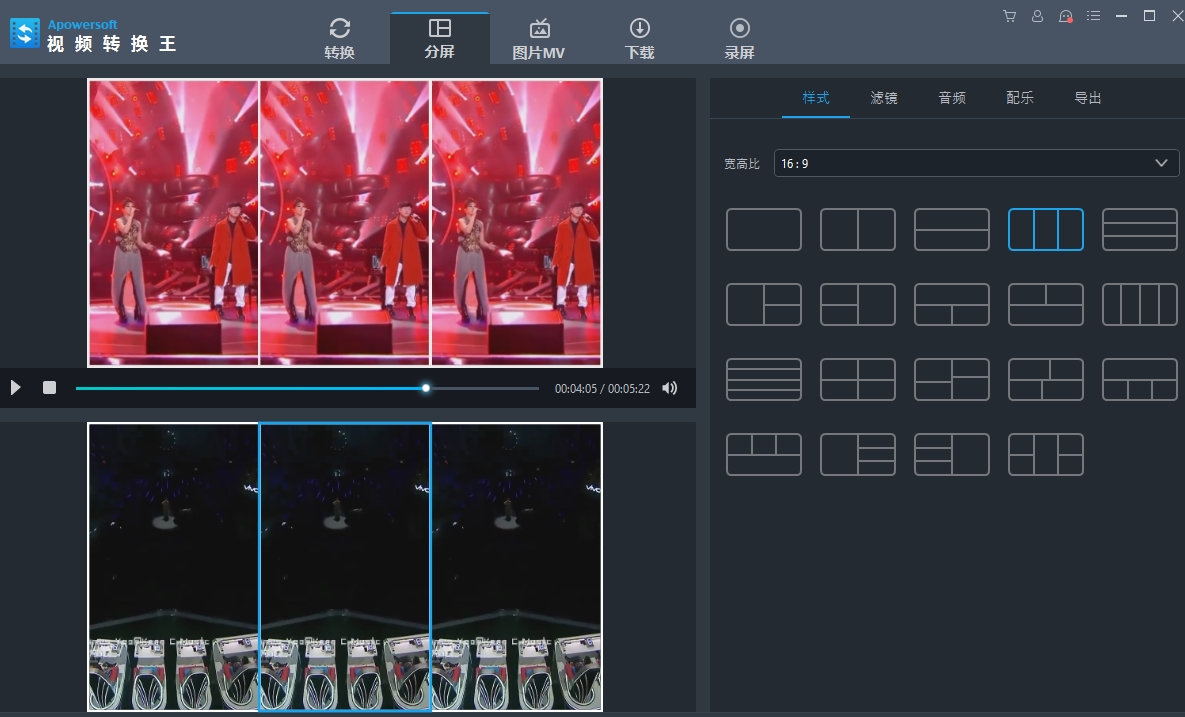Select the left pane of the lower split screen

174,566
